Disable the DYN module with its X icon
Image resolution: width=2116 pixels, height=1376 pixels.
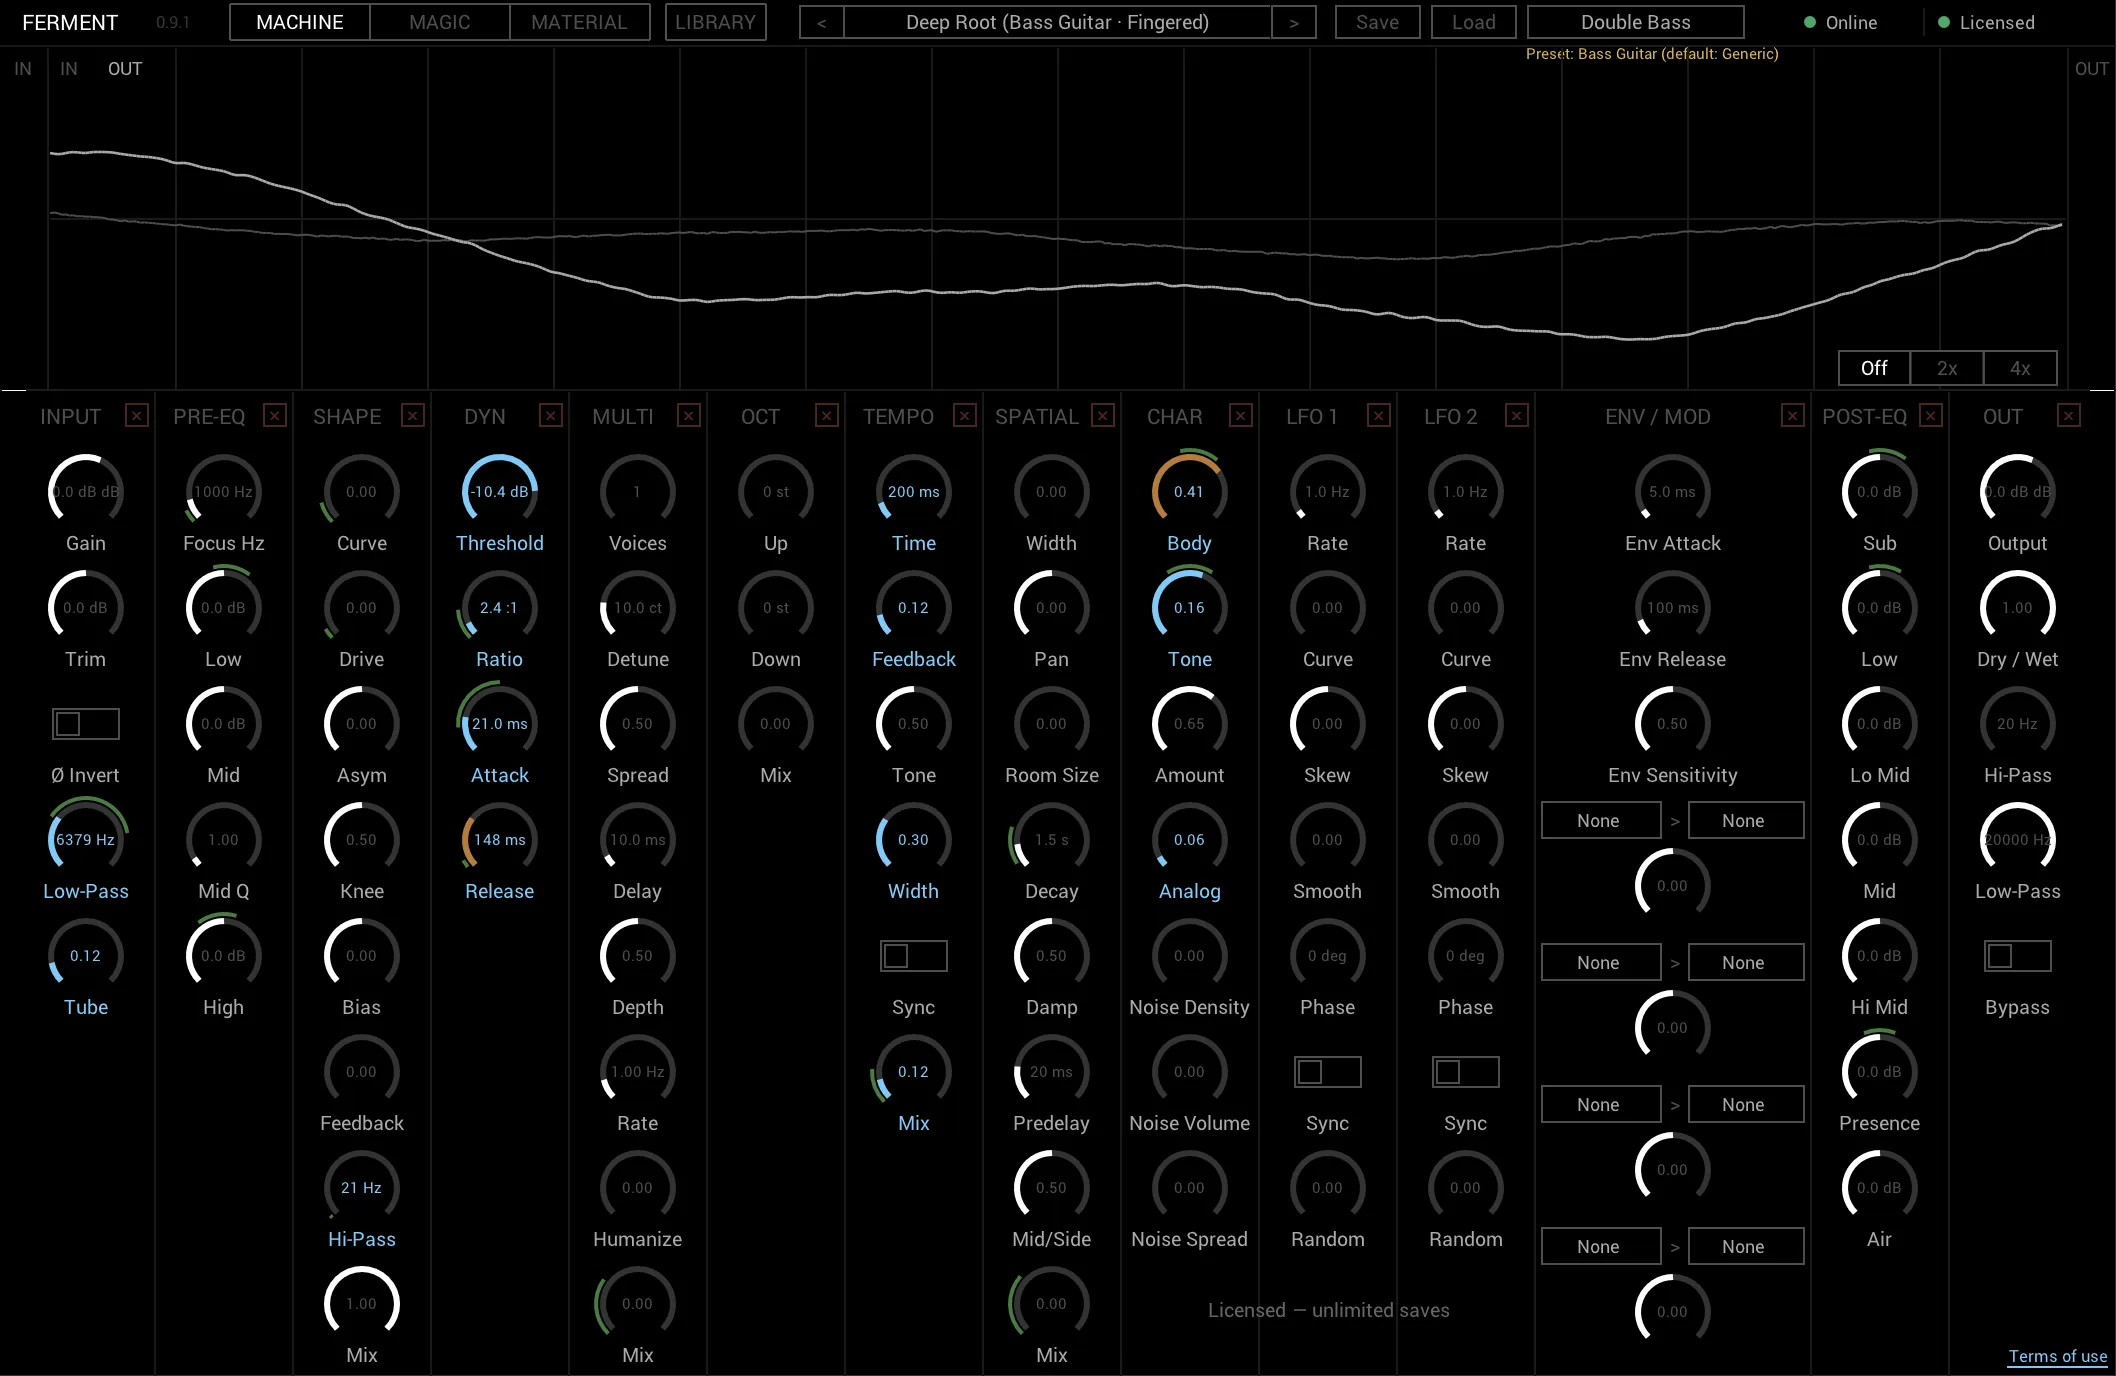[x=551, y=415]
